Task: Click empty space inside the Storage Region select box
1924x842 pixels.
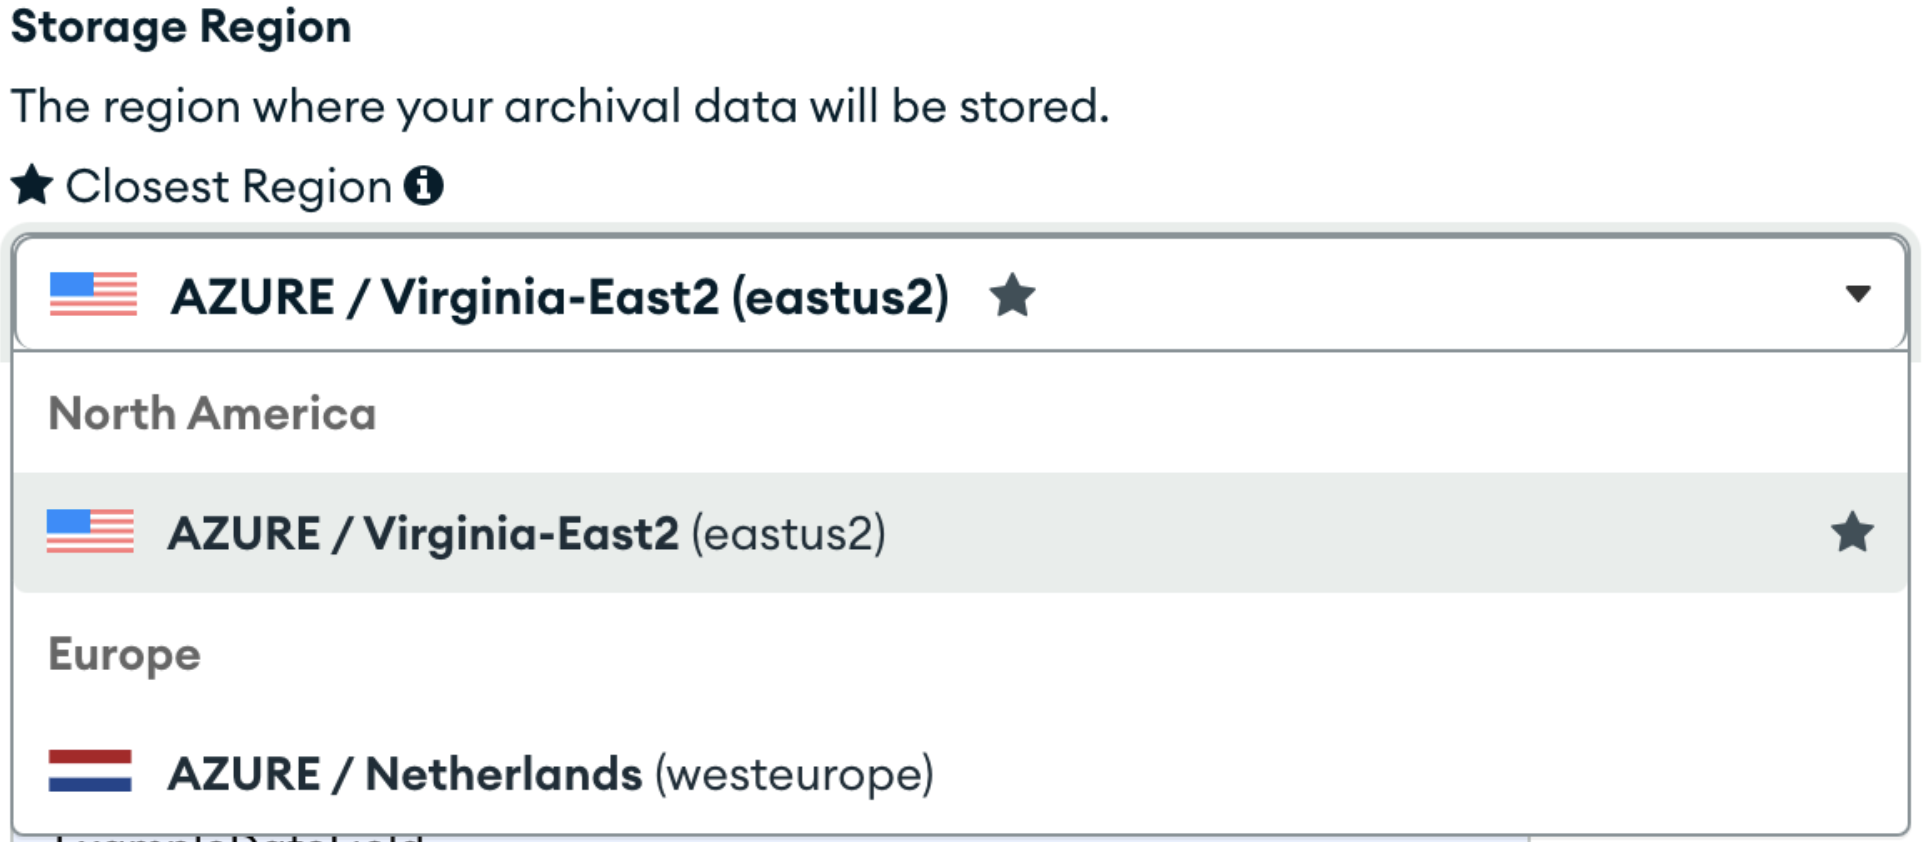Action: (1400, 295)
